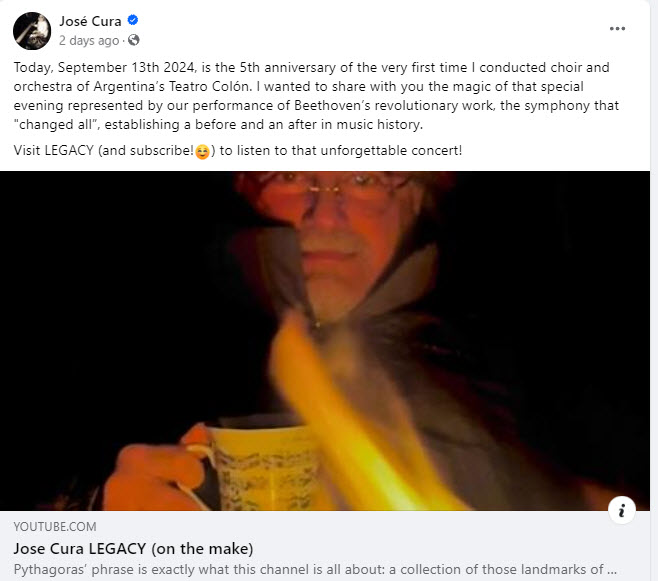The height and width of the screenshot is (581, 658).
Task: Open the José Cura profile name link
Action: [x=90, y=21]
